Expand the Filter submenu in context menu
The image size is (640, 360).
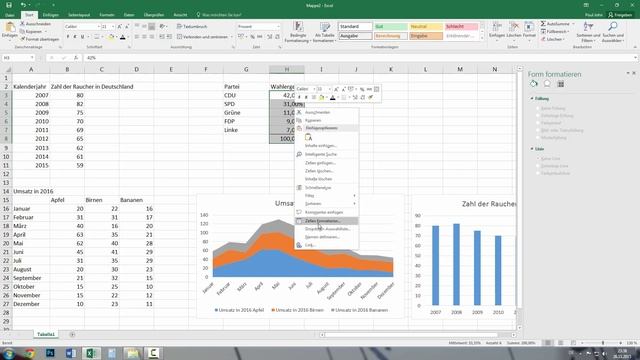(x=354, y=196)
